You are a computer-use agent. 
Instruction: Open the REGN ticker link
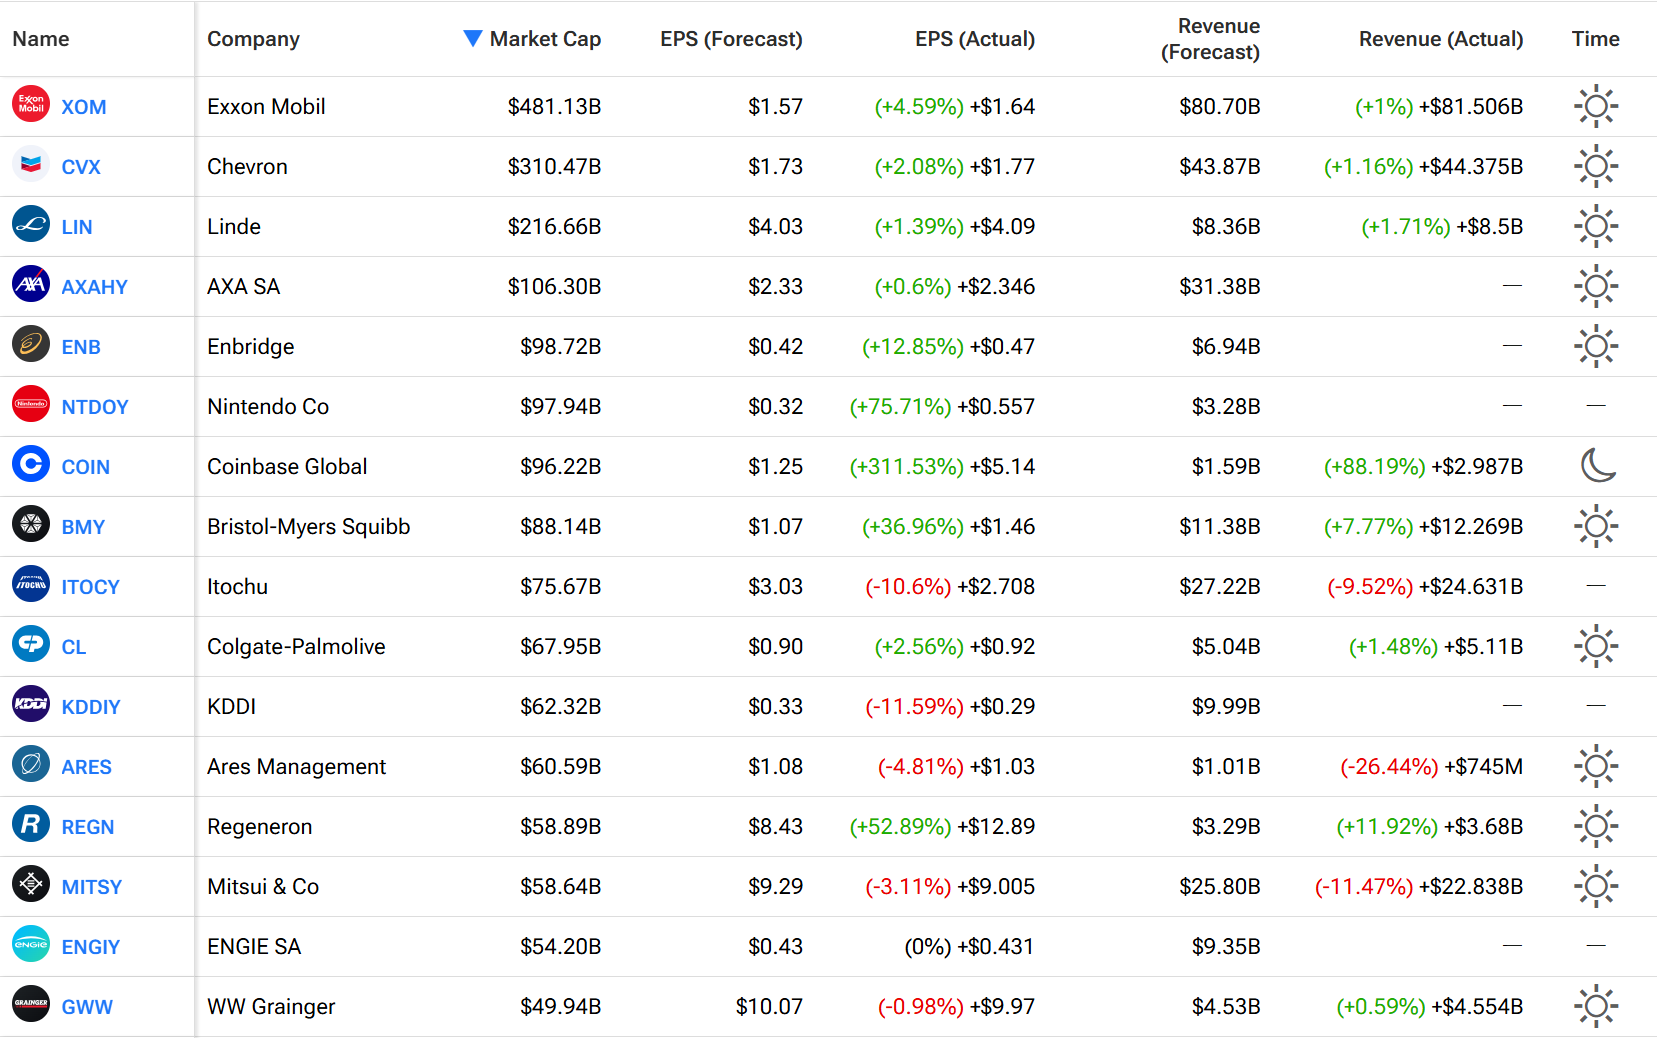pyautogui.click(x=88, y=827)
